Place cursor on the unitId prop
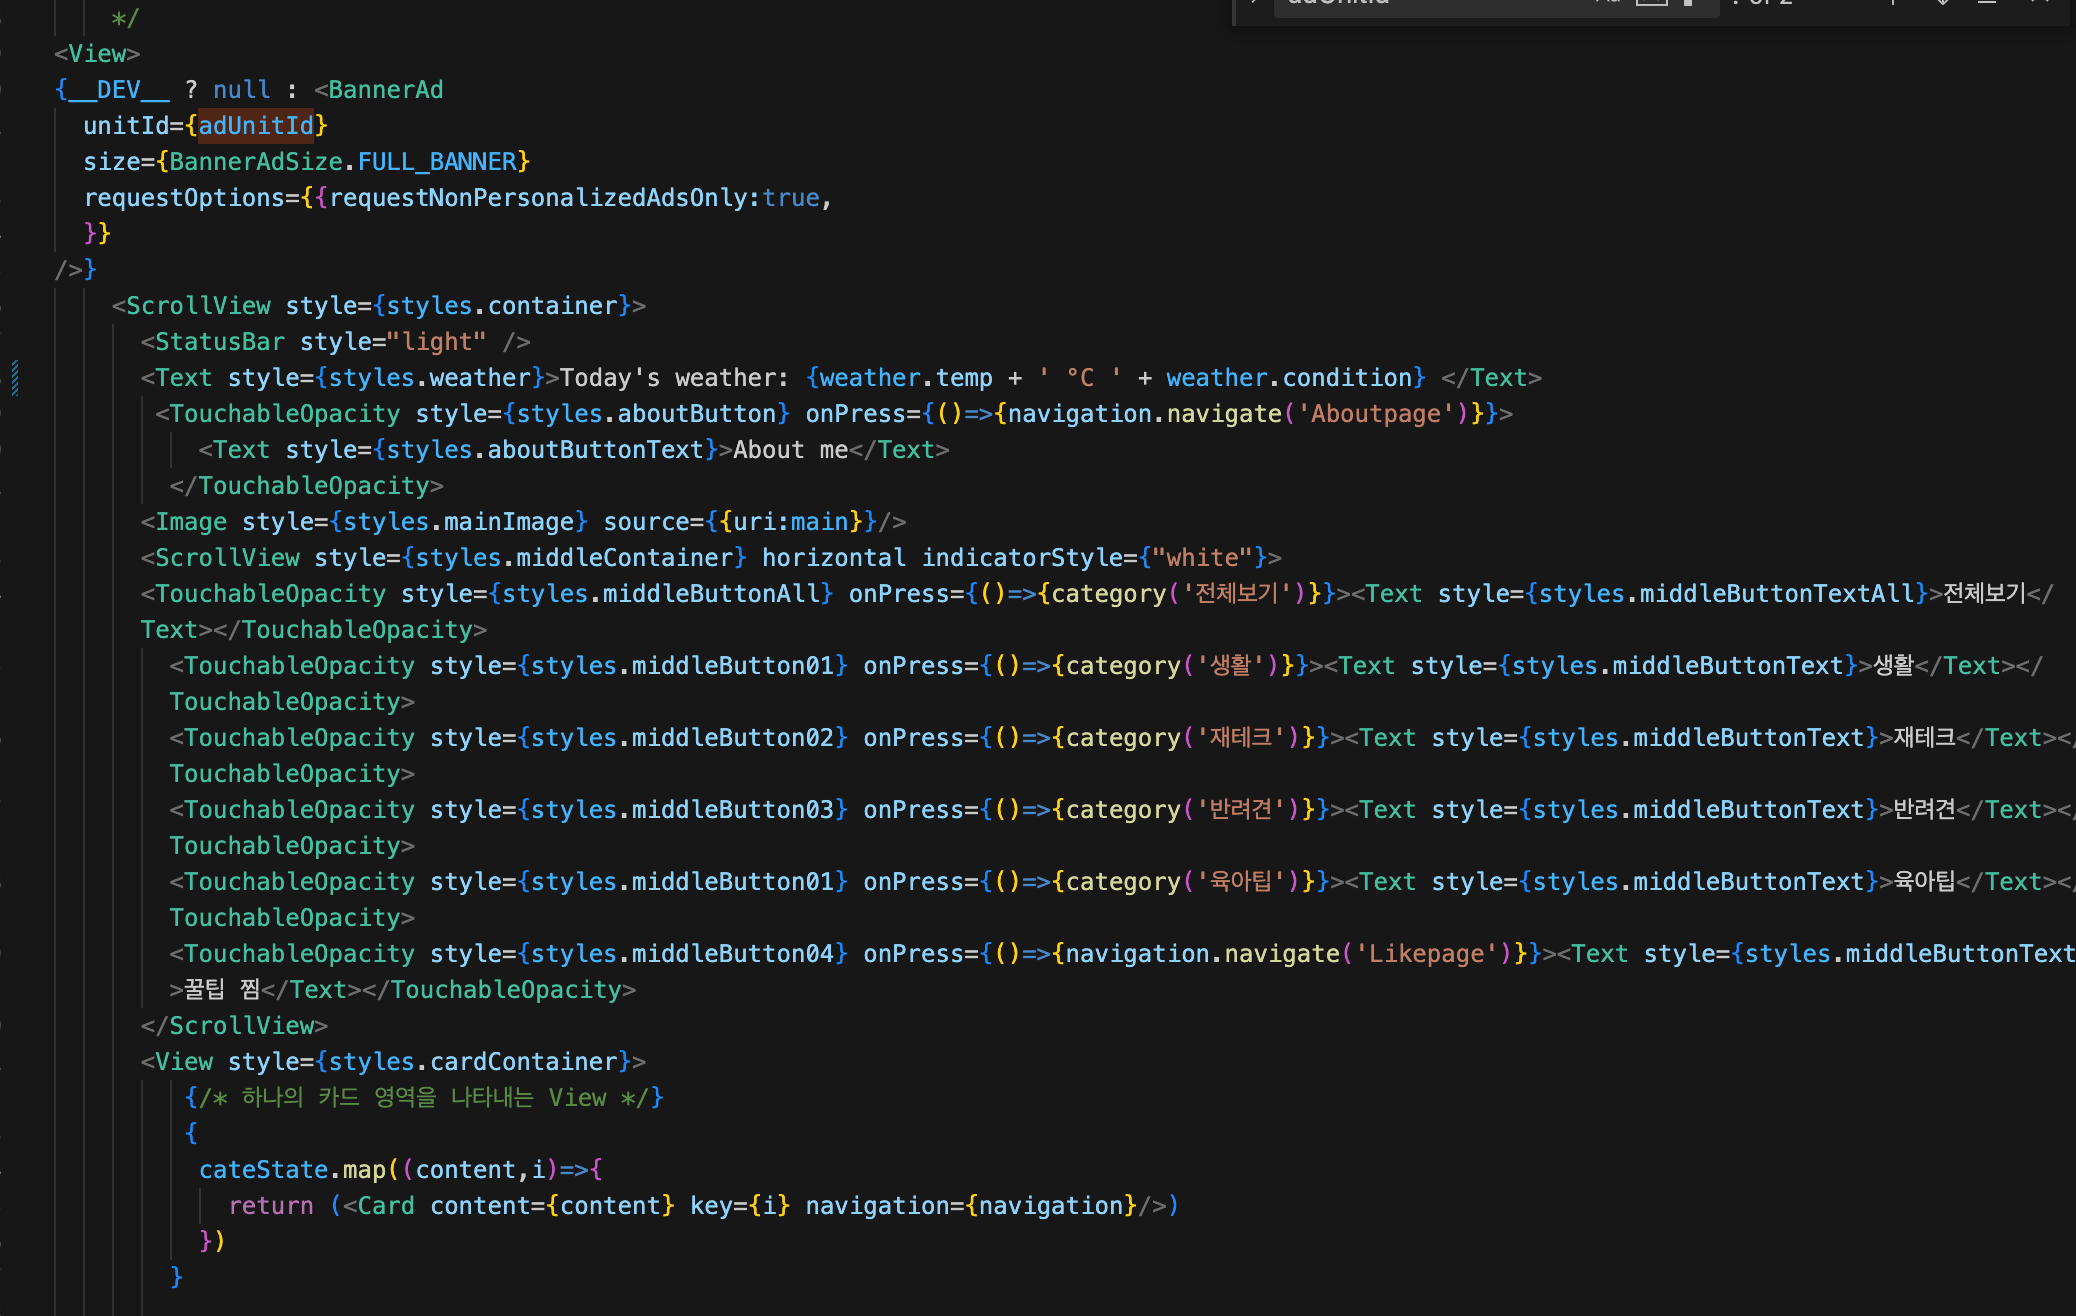This screenshot has width=2076, height=1316. tap(126, 126)
